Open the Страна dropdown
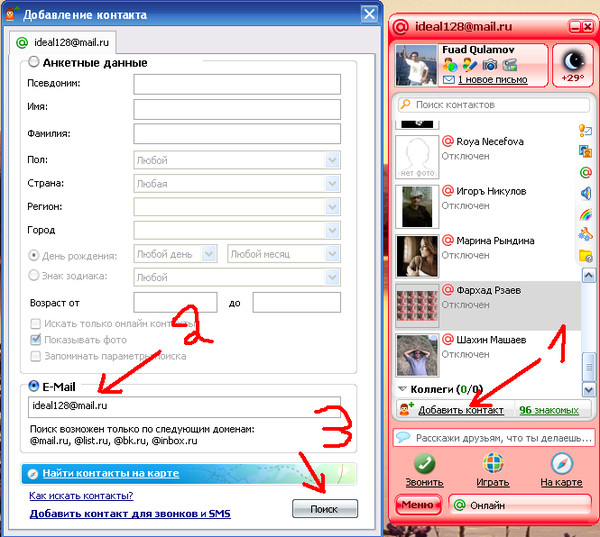The width and height of the screenshot is (600, 537). click(x=237, y=183)
